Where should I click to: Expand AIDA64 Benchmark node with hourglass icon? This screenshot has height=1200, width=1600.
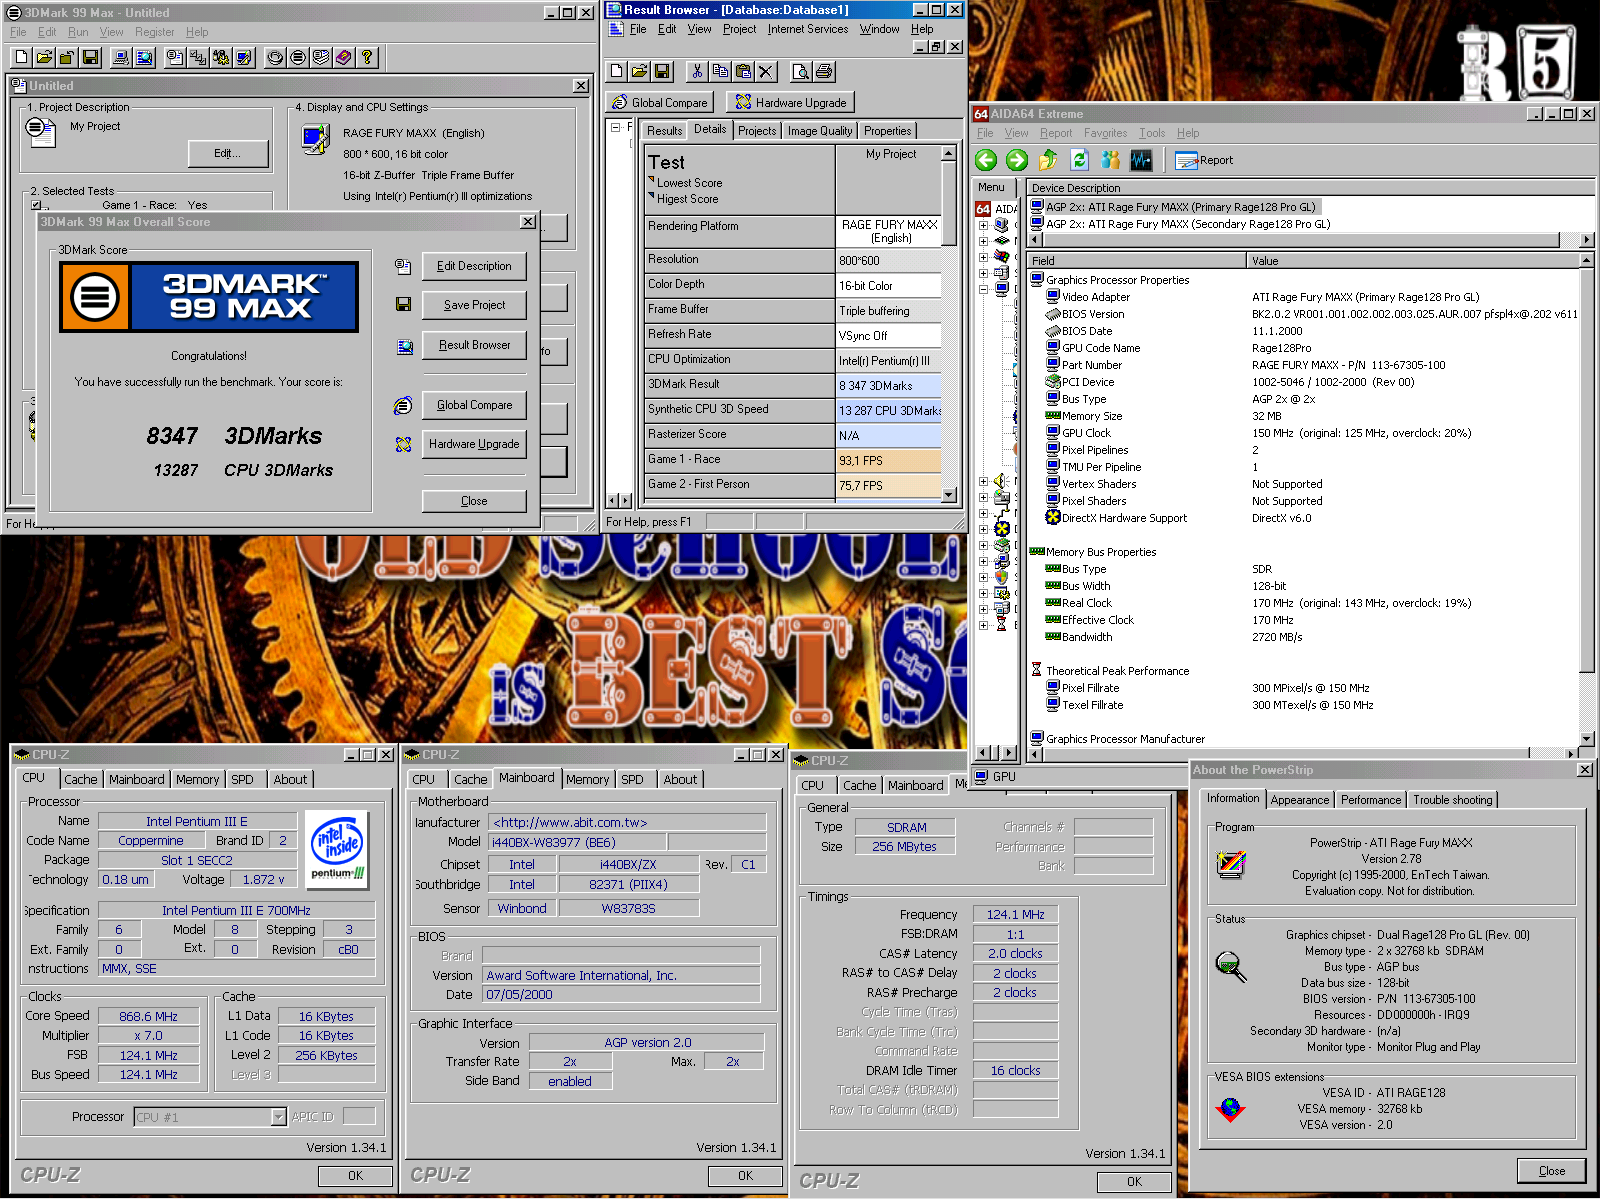(984, 625)
